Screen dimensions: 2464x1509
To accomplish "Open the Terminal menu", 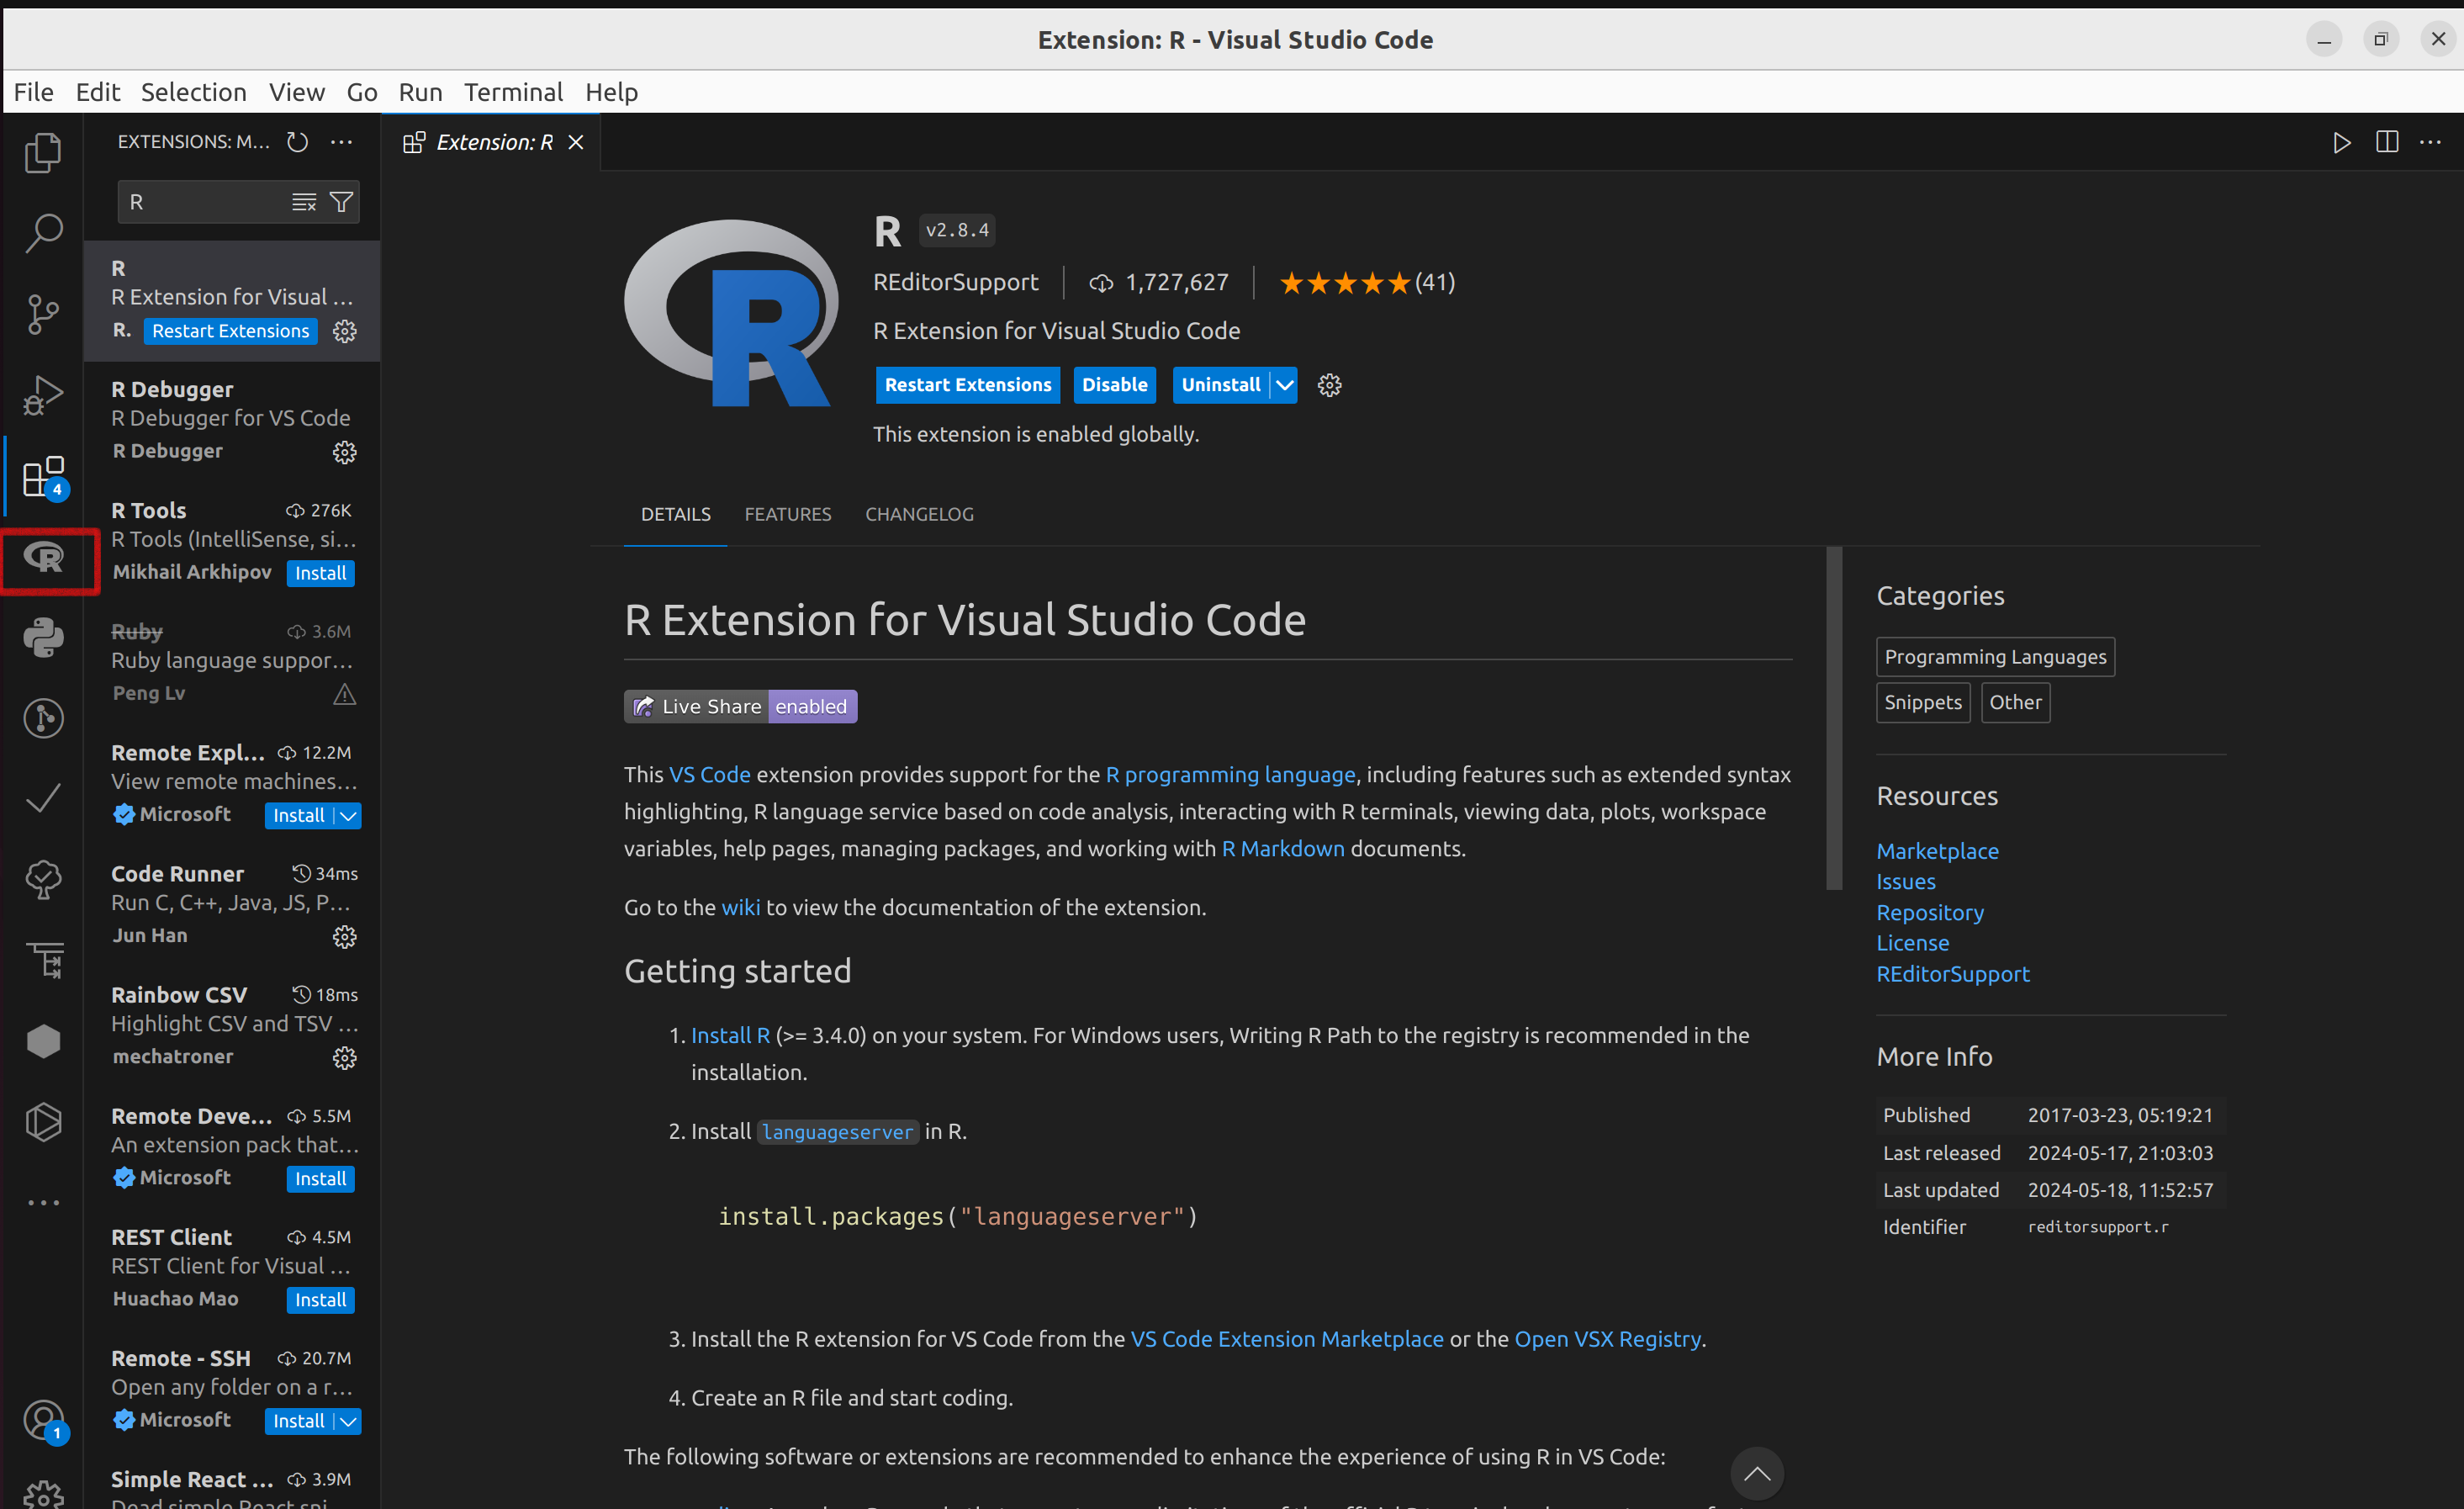I will 513,92.
